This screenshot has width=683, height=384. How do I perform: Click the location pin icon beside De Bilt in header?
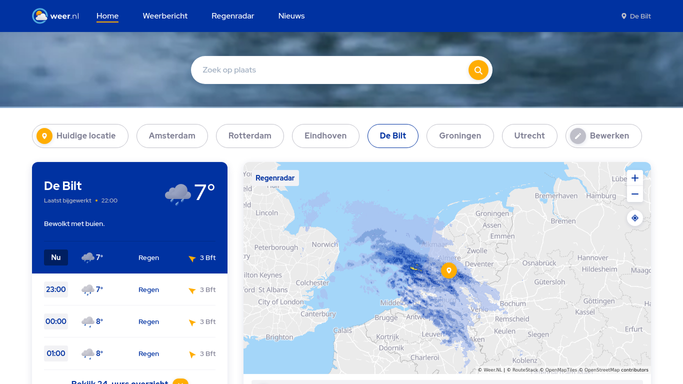pos(624,16)
